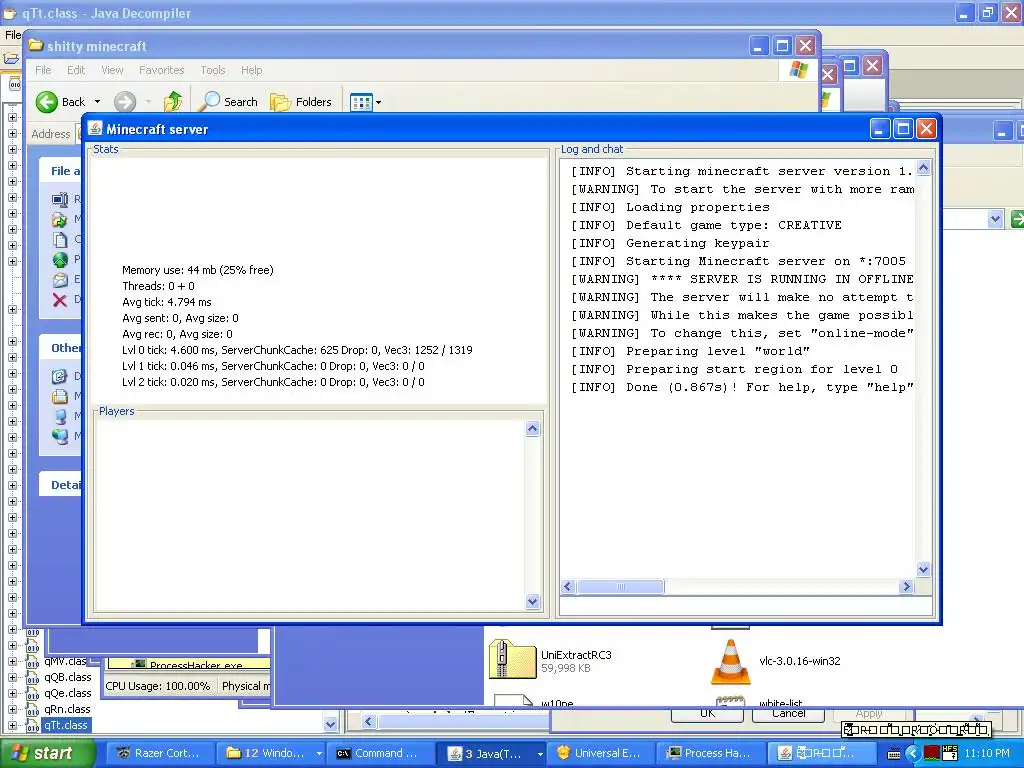Click the log horizontal scroll right arrow

click(906, 586)
